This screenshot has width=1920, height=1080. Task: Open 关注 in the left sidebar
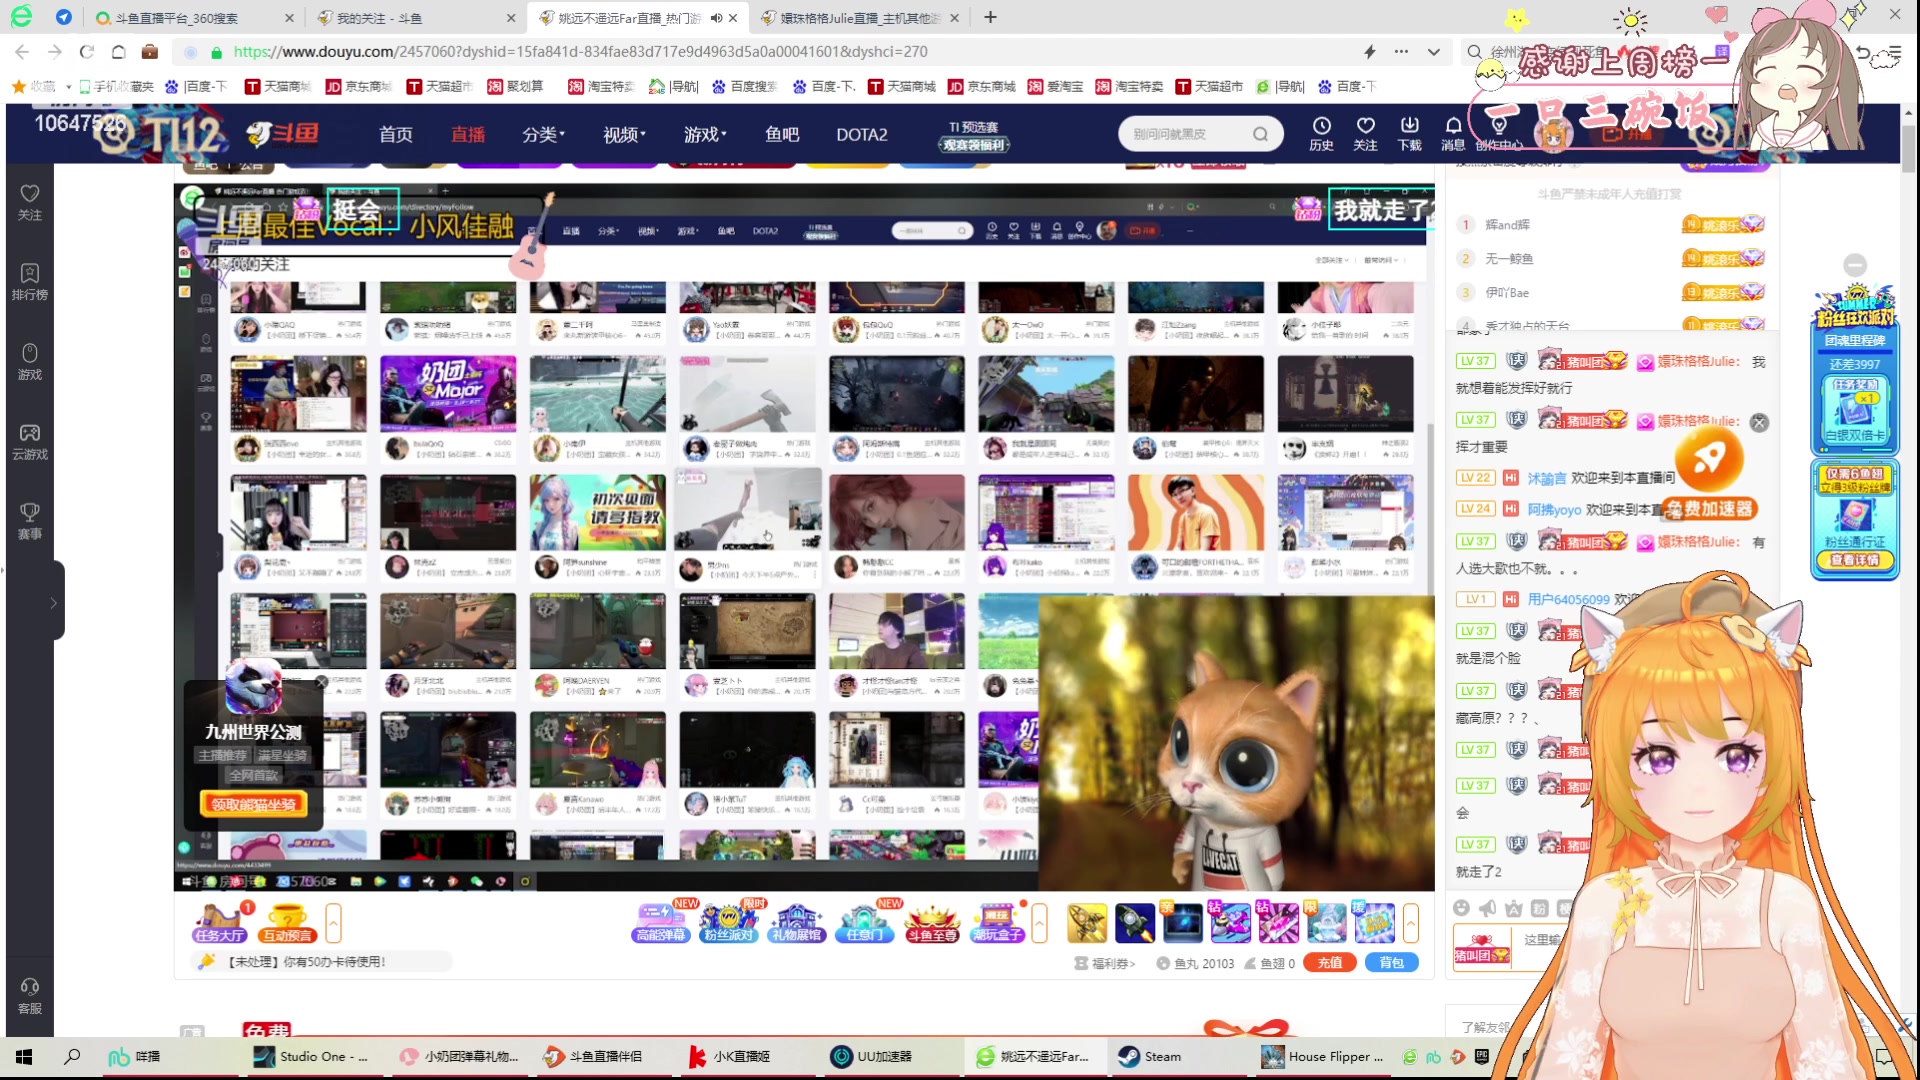pyautogui.click(x=30, y=202)
